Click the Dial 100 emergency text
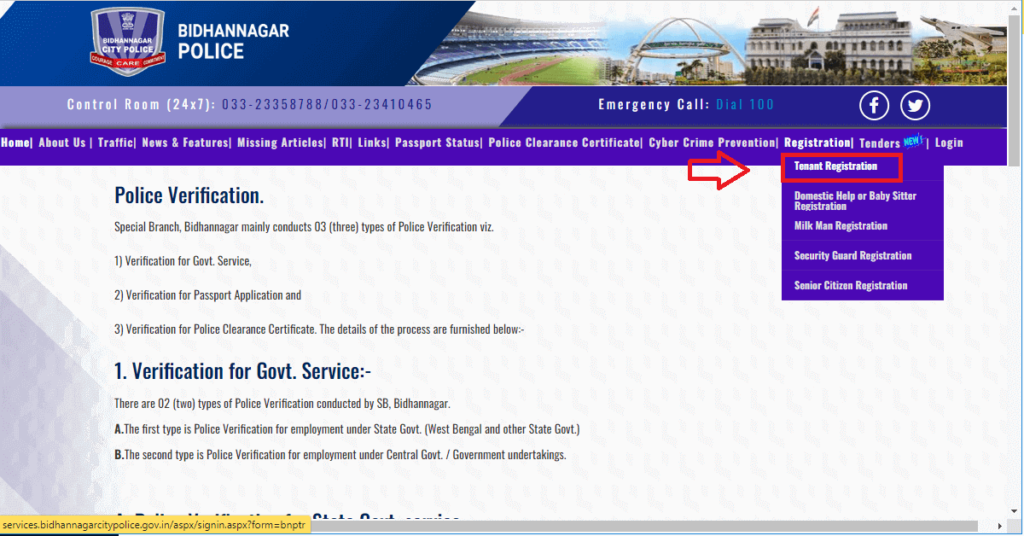 click(x=744, y=104)
